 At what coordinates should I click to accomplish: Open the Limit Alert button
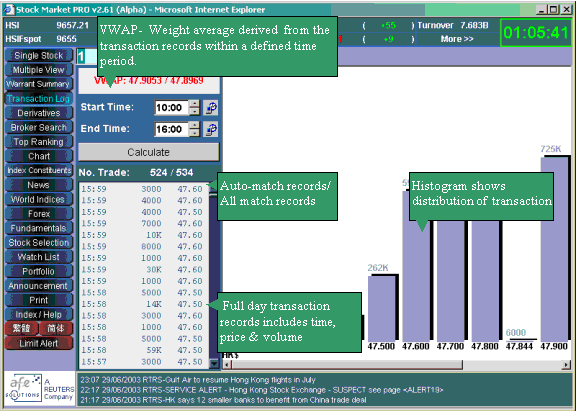point(38,343)
